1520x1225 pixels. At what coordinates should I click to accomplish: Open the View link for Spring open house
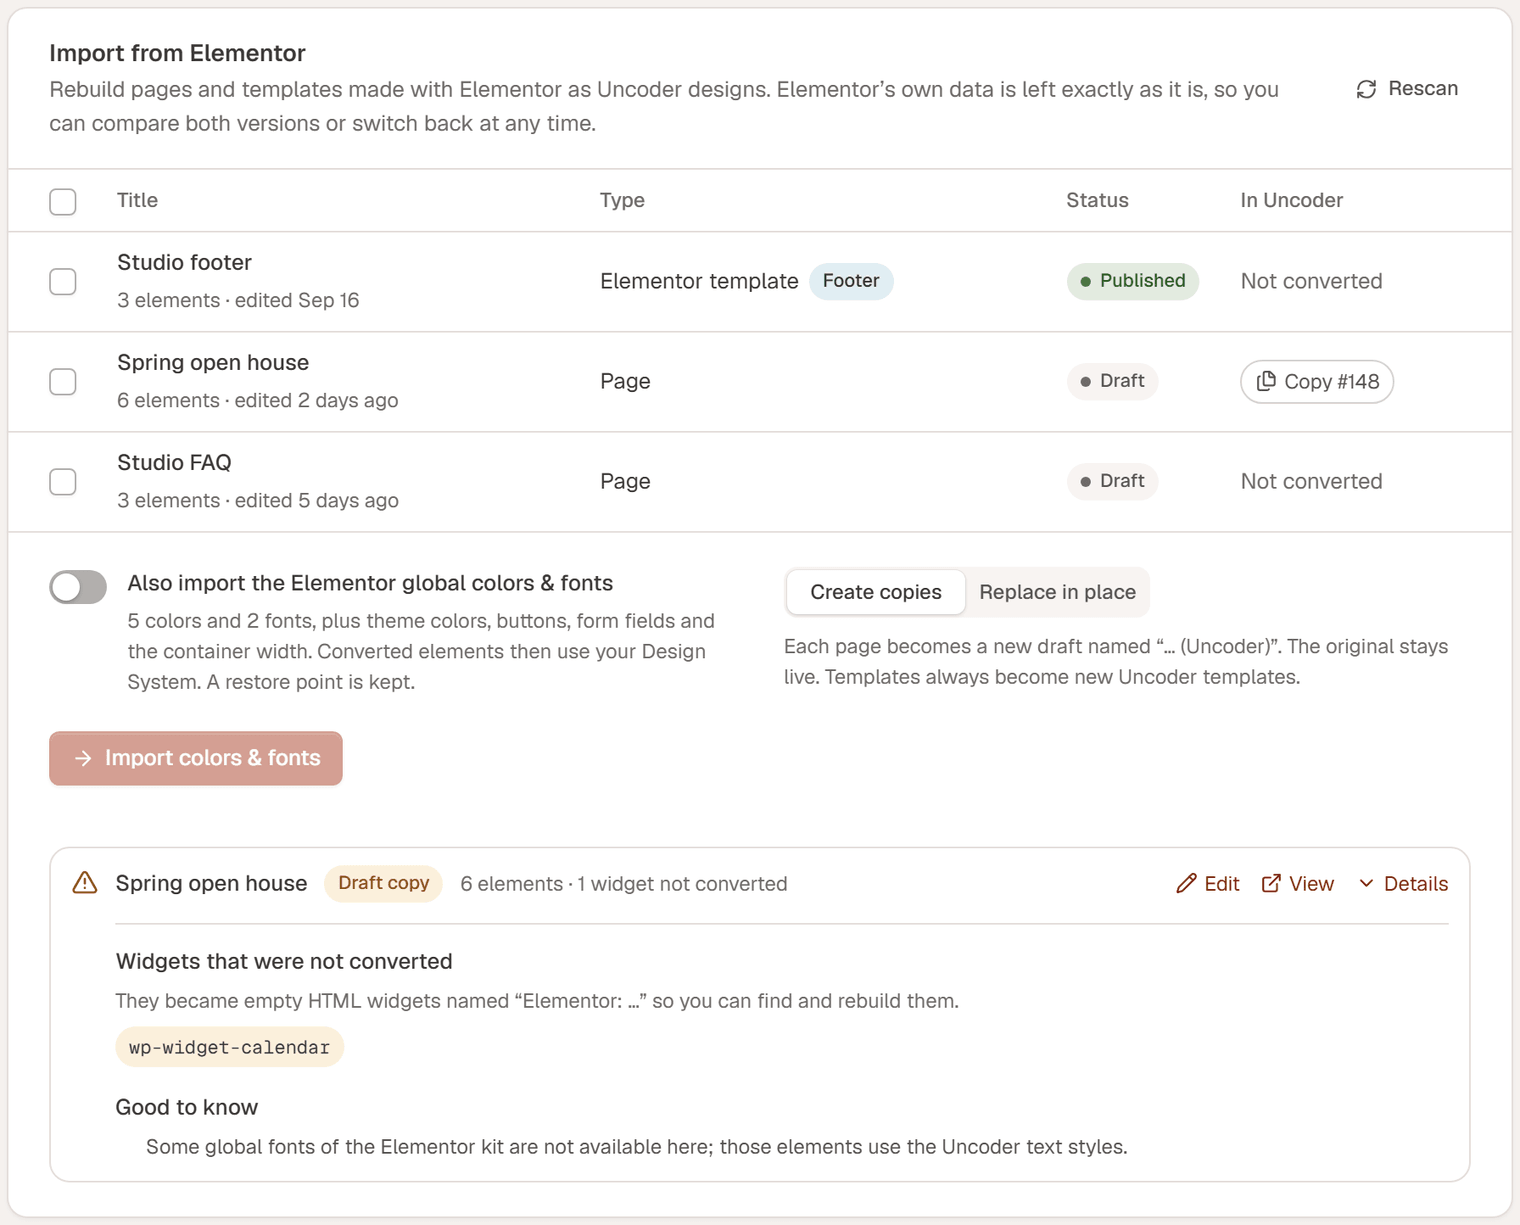[x=1298, y=884]
